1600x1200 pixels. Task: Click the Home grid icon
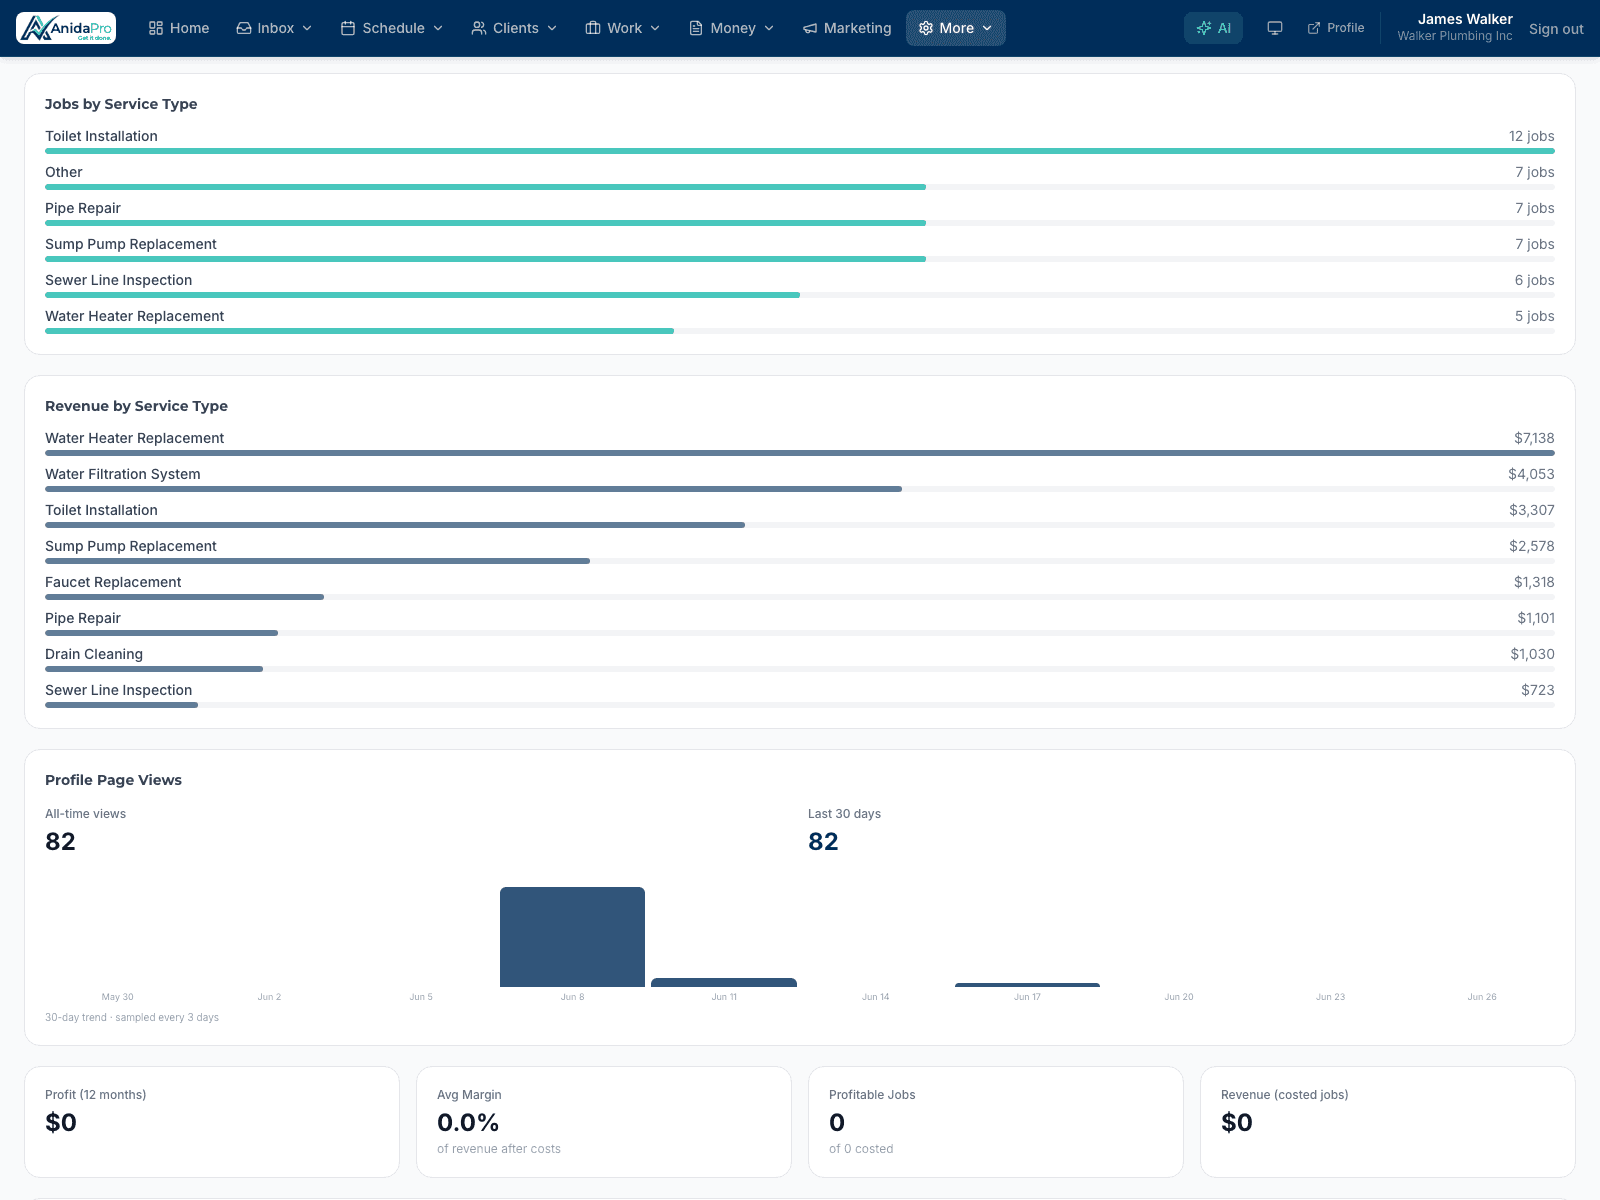pyautogui.click(x=156, y=28)
